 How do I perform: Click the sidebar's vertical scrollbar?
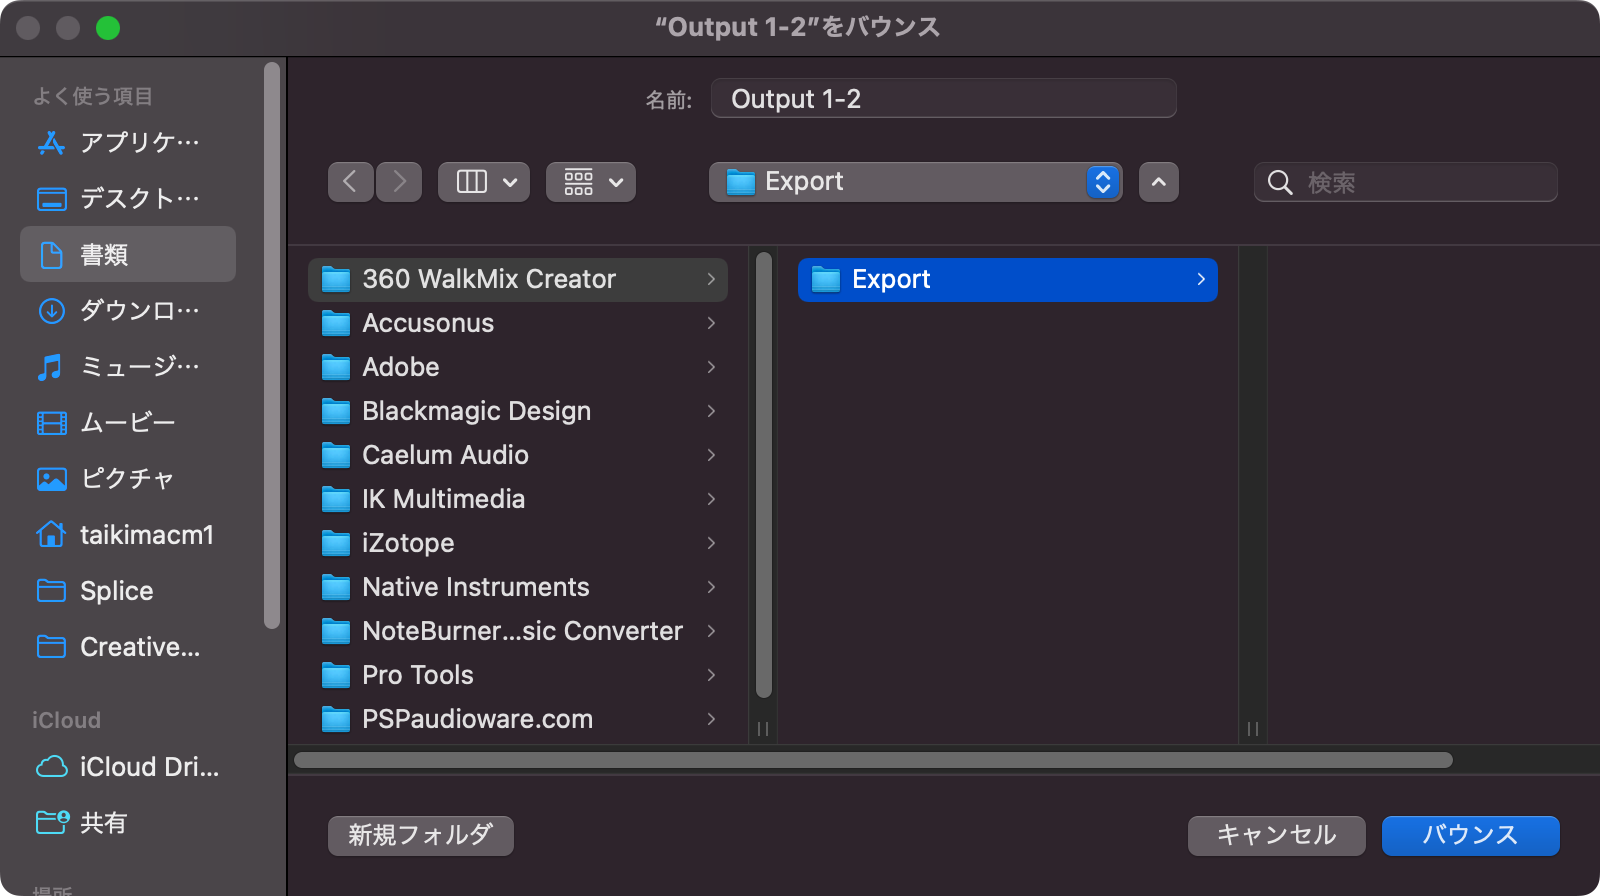pyautogui.click(x=272, y=346)
